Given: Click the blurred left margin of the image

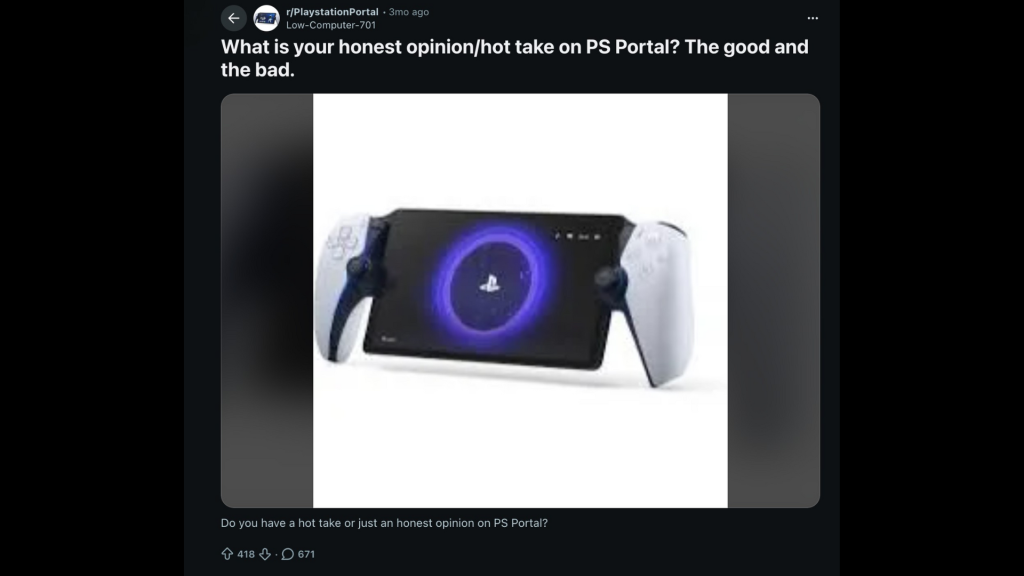Looking at the screenshot, I should click(267, 300).
